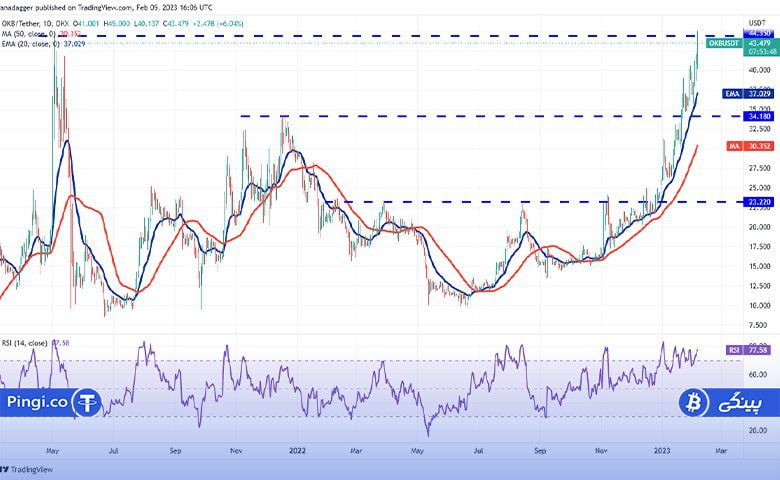Click the +2.478 (+6.04%) change value
780x480 pixels.
pos(217,23)
